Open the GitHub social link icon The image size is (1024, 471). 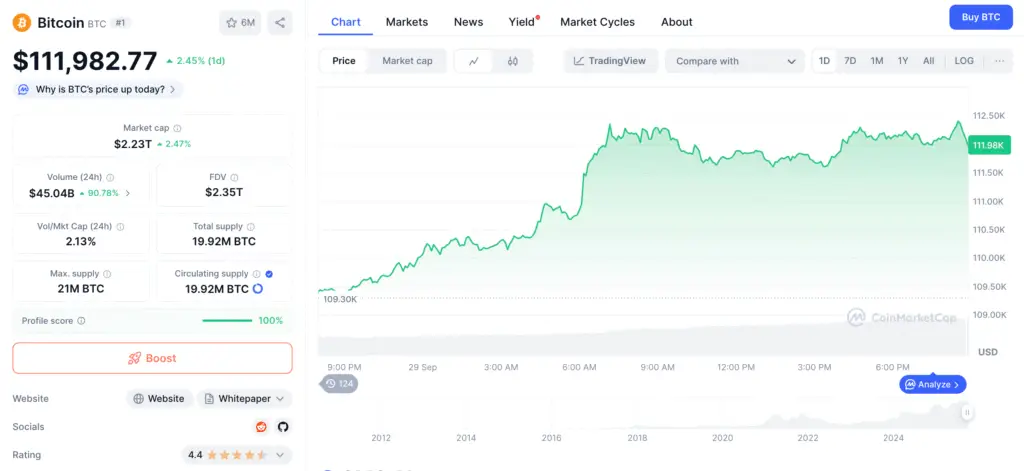(283, 427)
